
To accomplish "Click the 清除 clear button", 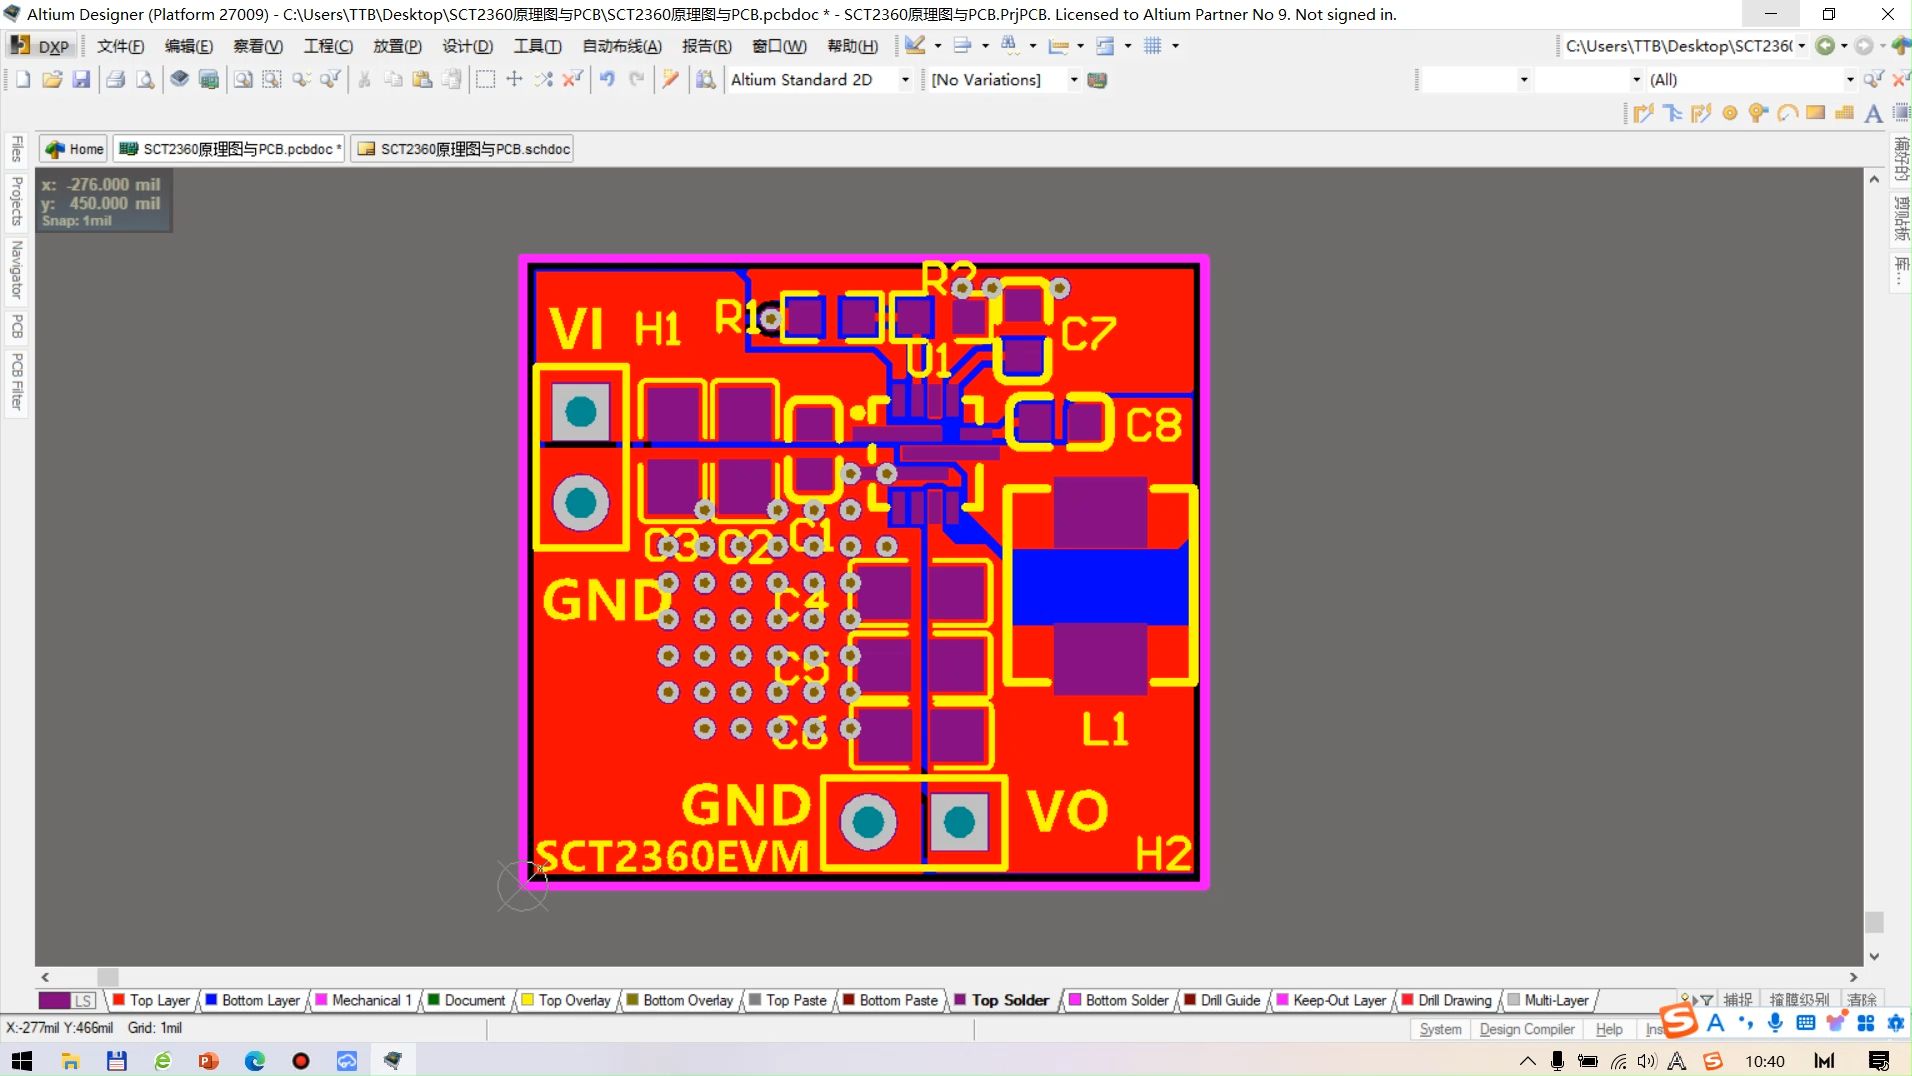I will coord(1861,1000).
